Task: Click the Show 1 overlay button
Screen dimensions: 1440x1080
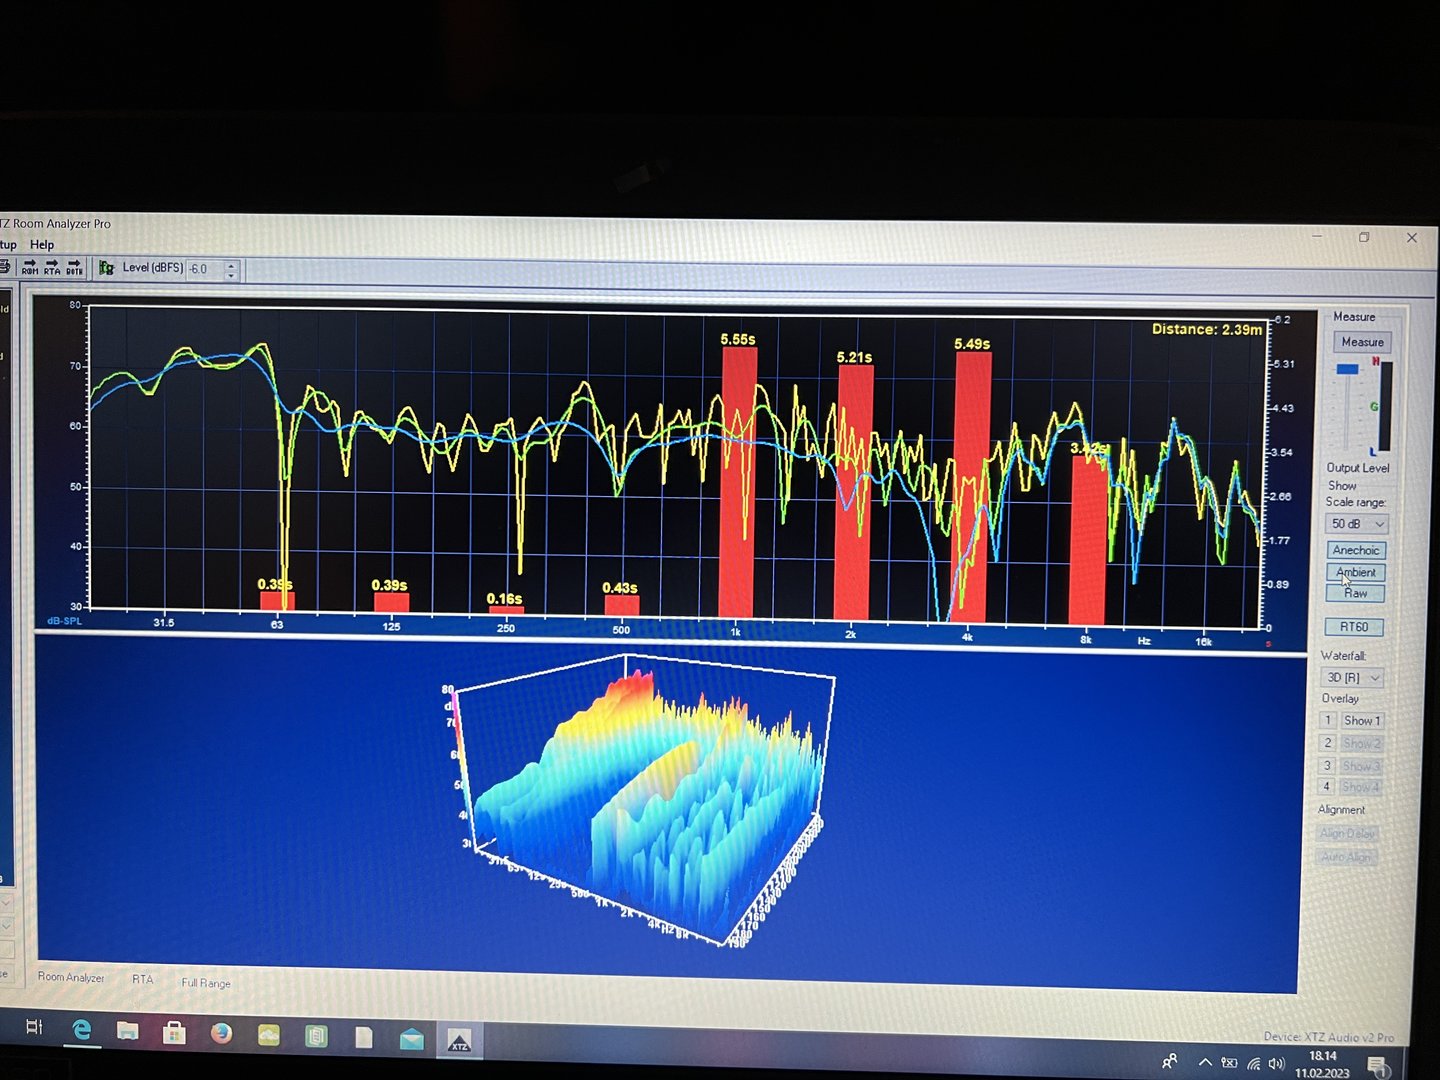Action: tap(1361, 720)
